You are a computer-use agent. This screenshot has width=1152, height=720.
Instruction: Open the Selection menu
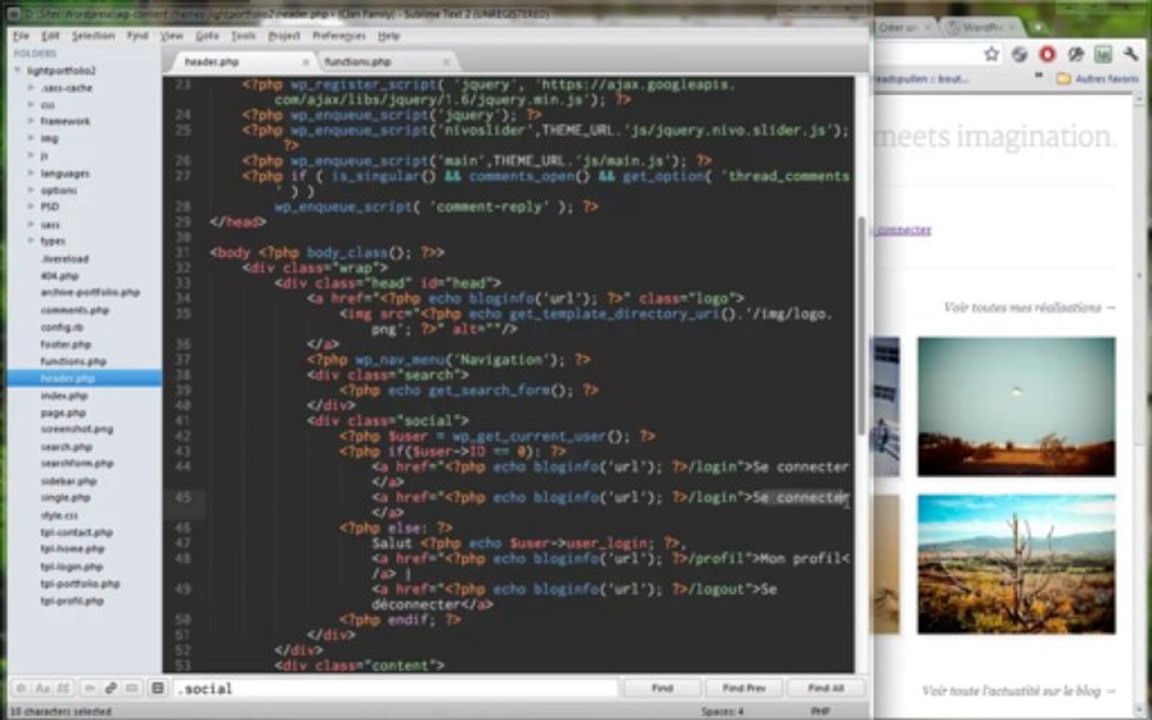click(93, 35)
